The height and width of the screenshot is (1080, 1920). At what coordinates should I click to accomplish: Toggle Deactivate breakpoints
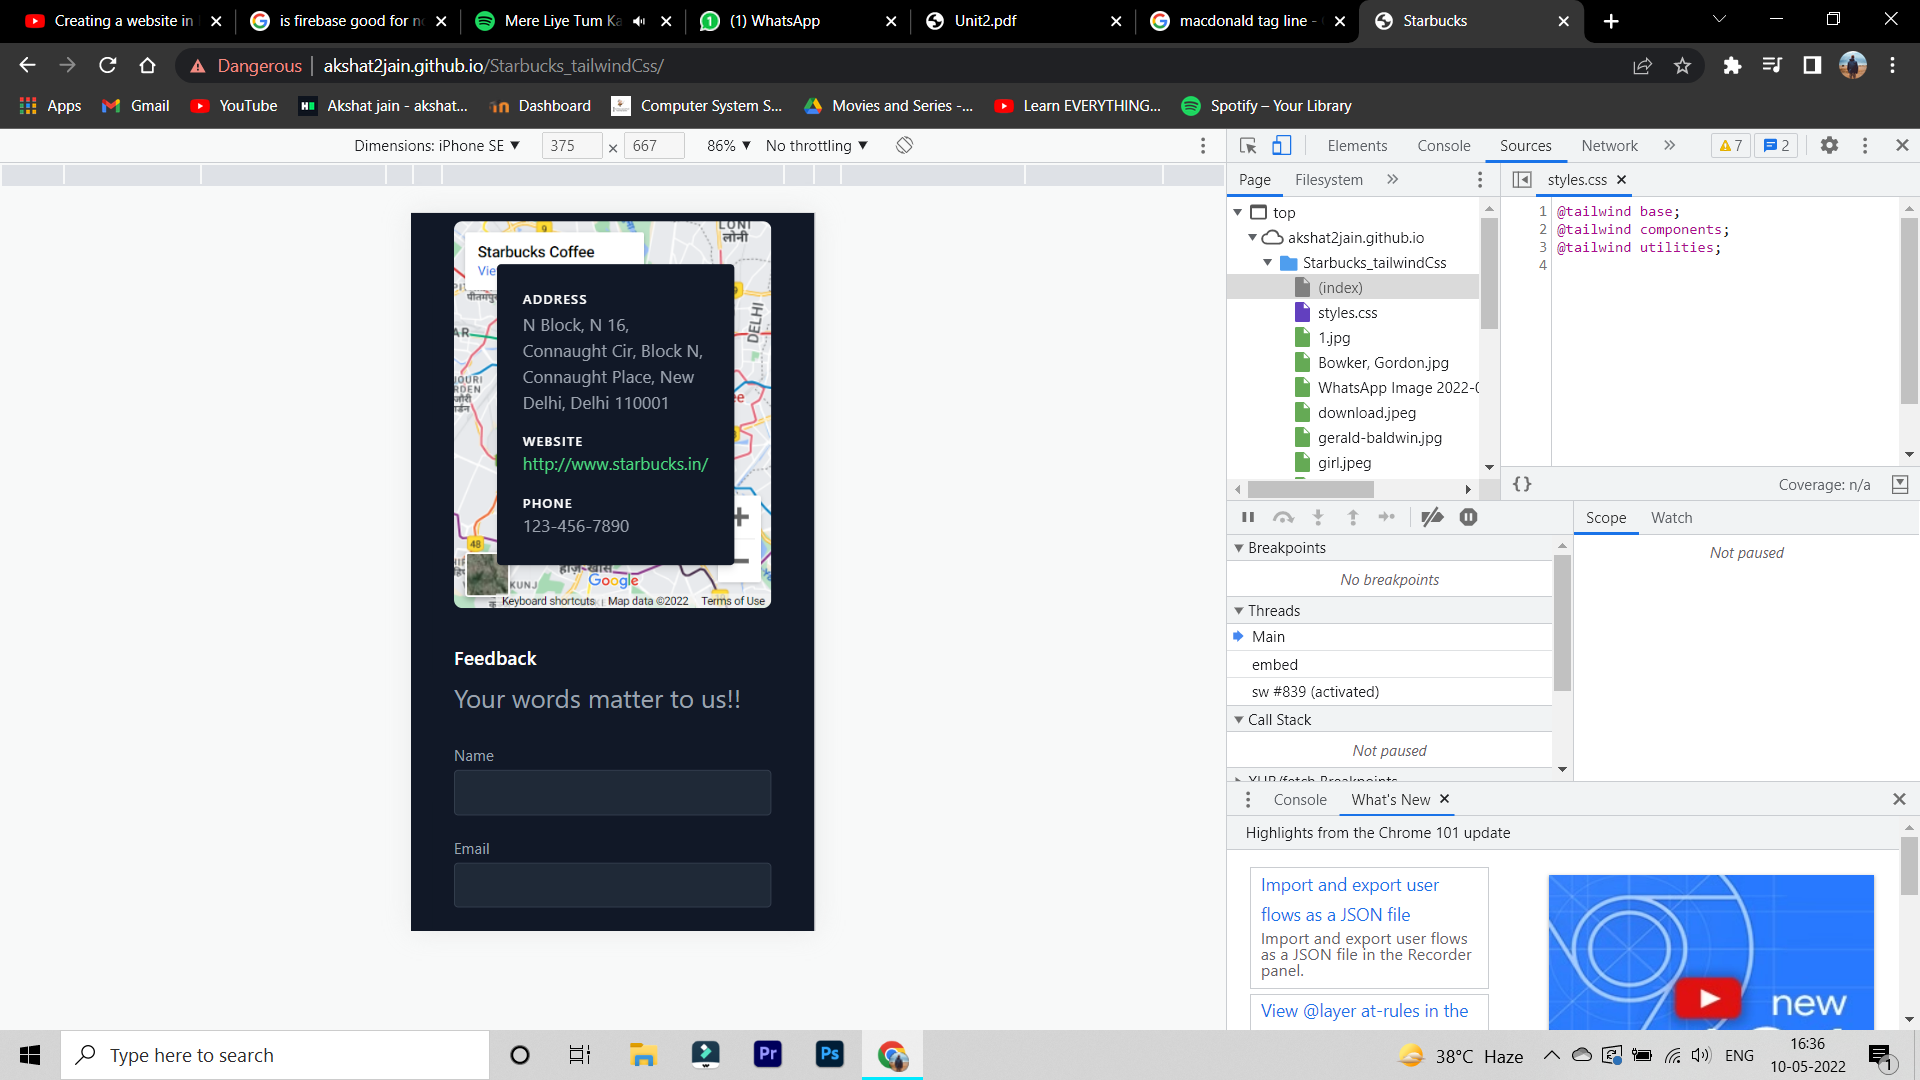(x=1432, y=517)
